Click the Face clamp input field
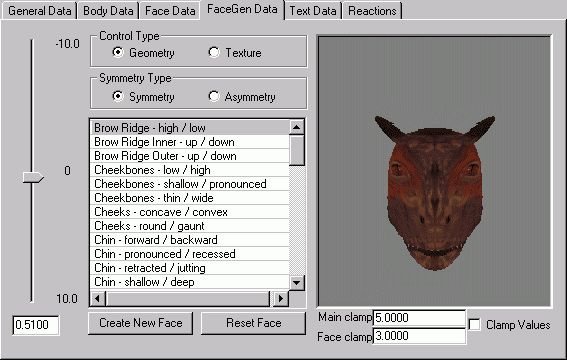 (419, 336)
